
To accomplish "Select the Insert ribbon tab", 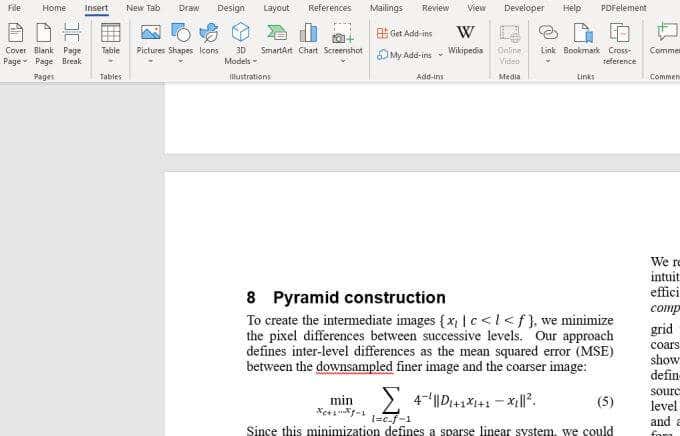I will tap(96, 8).
